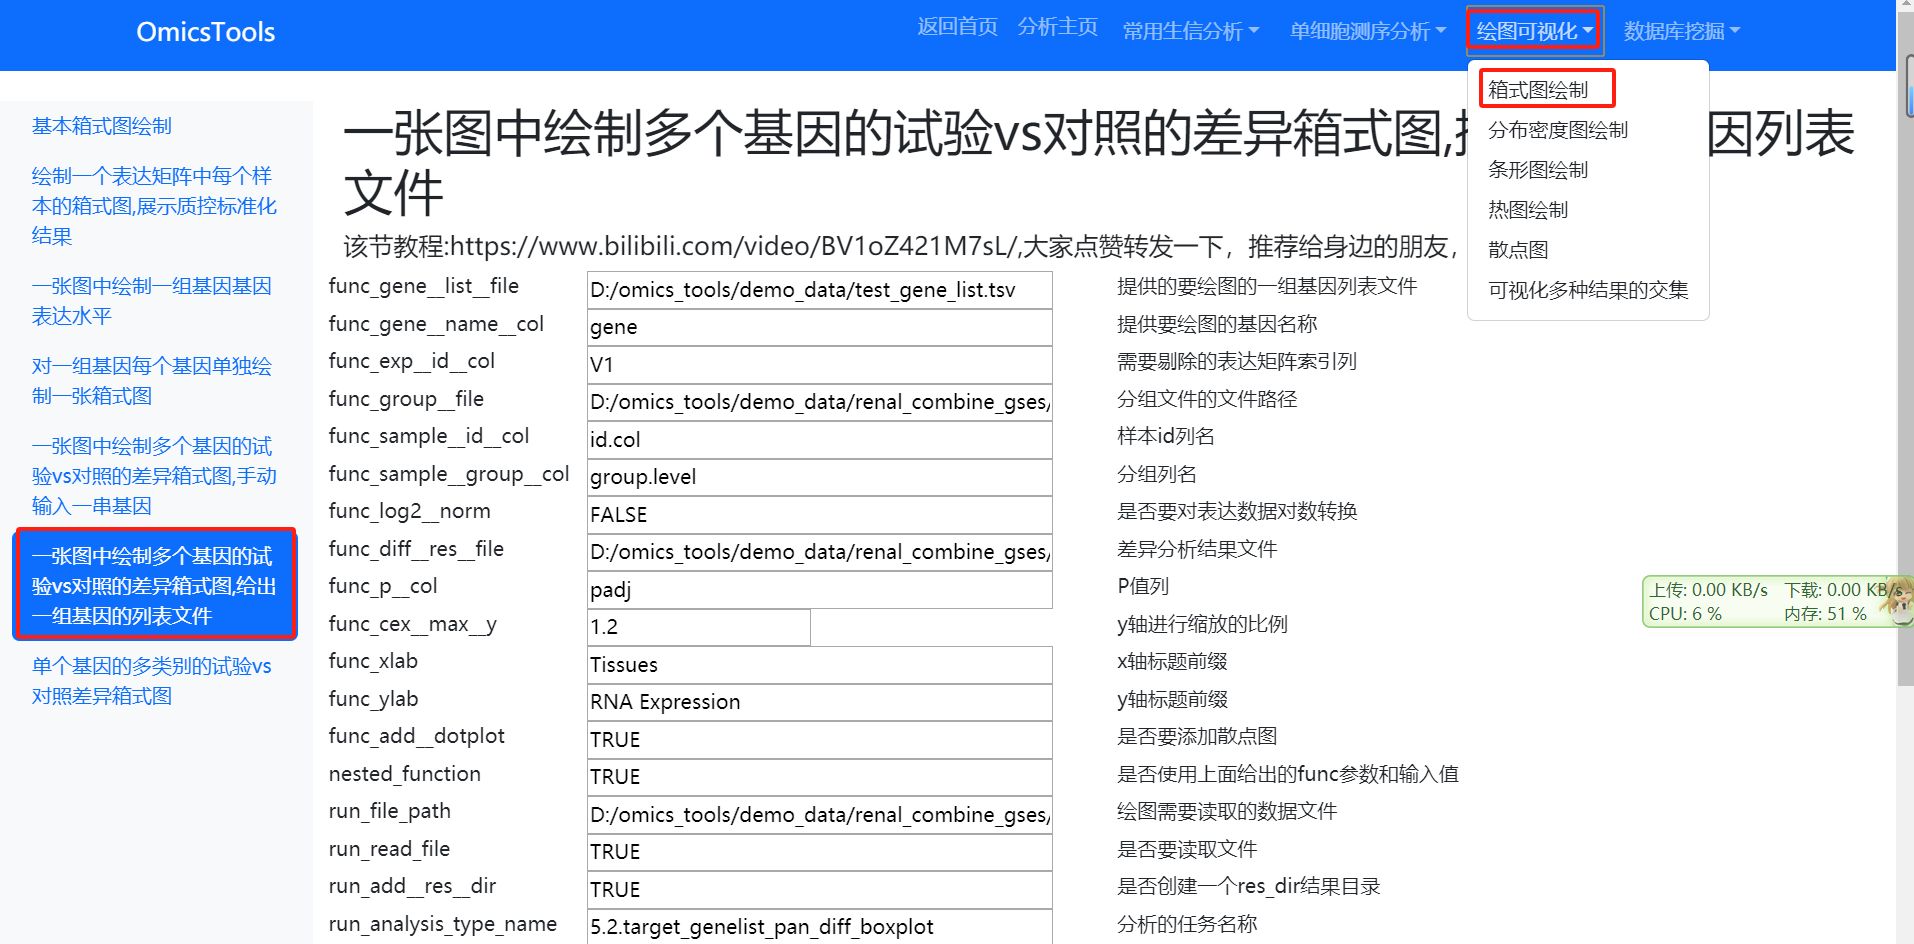The height and width of the screenshot is (944, 1914).
Task: Pick 散点图 from the dropdown list
Action: pyautogui.click(x=1517, y=250)
